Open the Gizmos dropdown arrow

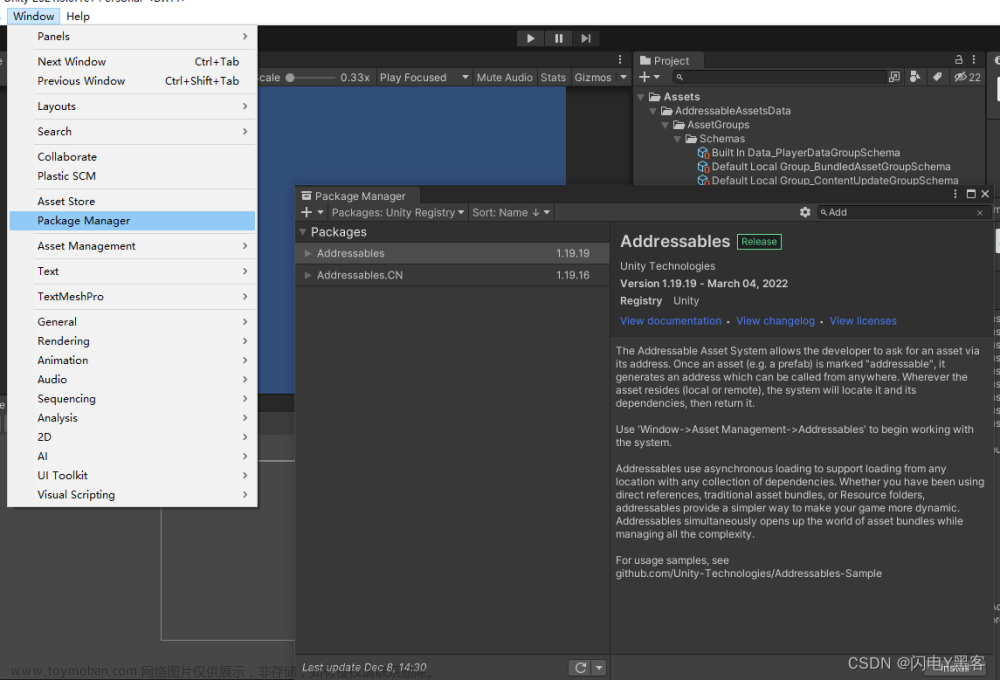(x=623, y=77)
